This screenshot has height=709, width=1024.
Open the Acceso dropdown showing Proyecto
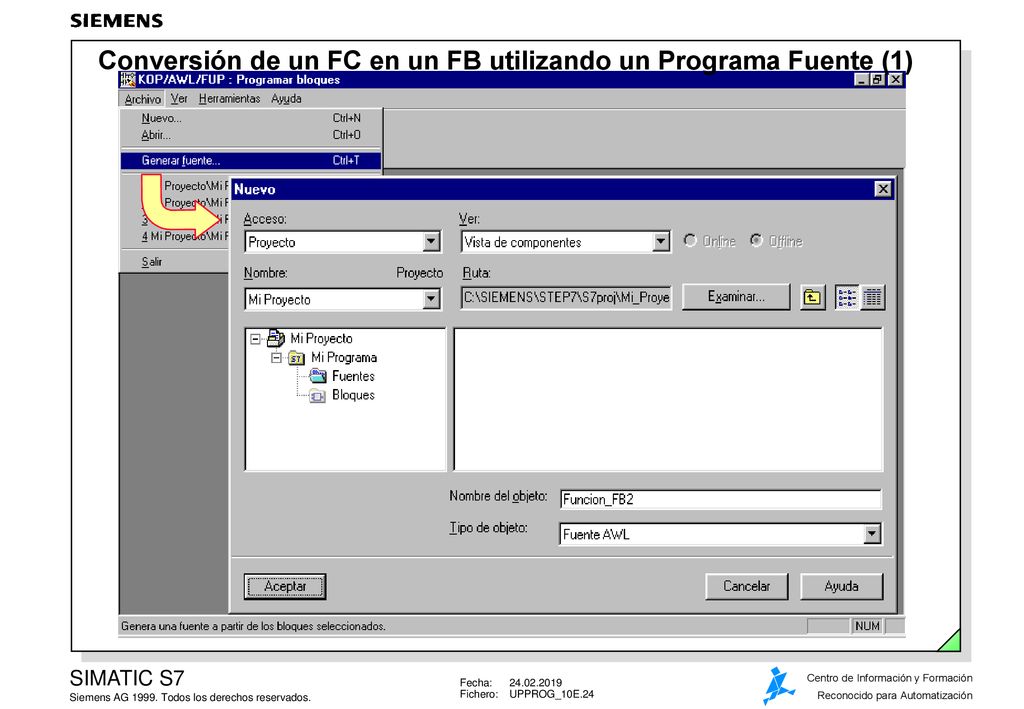point(431,242)
